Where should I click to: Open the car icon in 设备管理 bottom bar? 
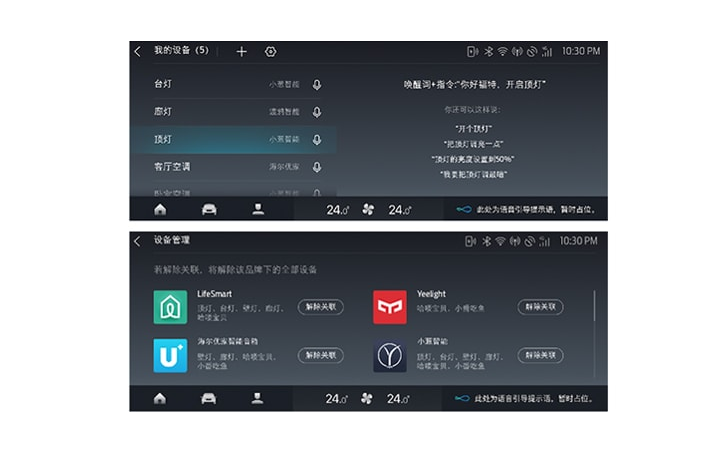(208, 399)
